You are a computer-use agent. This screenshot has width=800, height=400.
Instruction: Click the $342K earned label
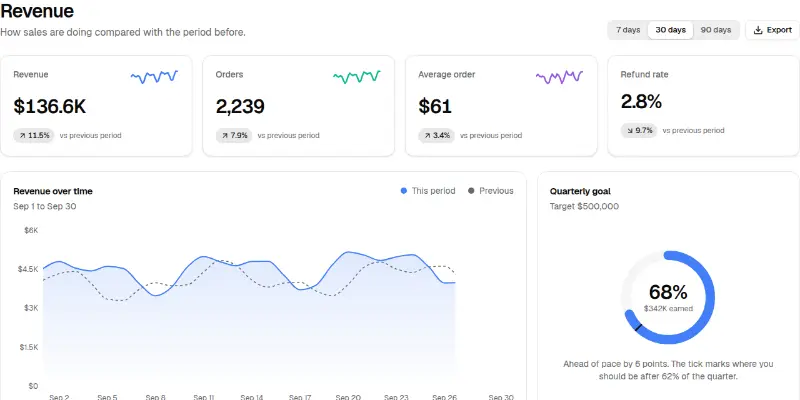point(668,309)
